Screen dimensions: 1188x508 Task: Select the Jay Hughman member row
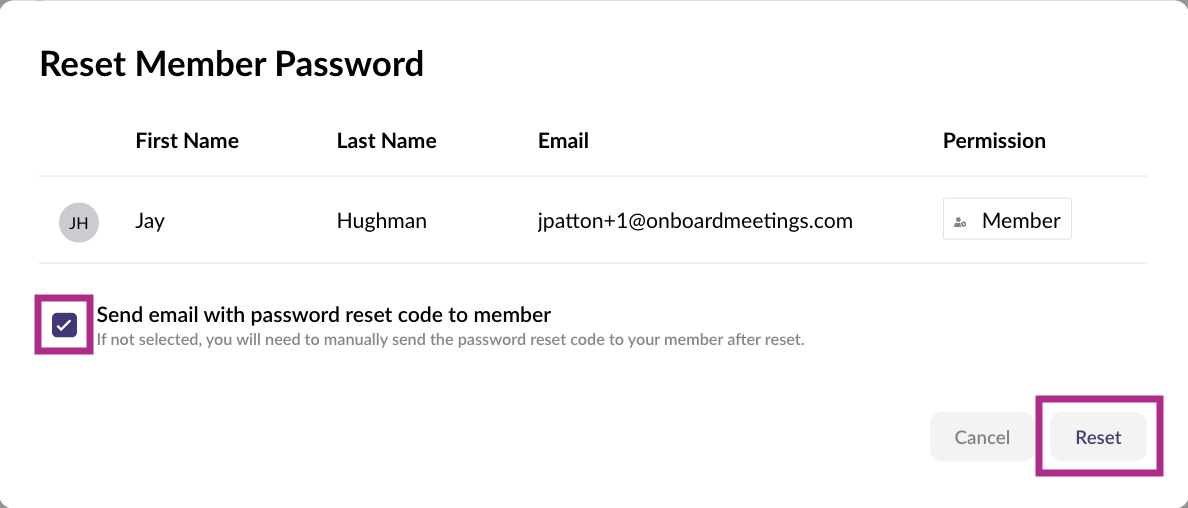(592, 221)
